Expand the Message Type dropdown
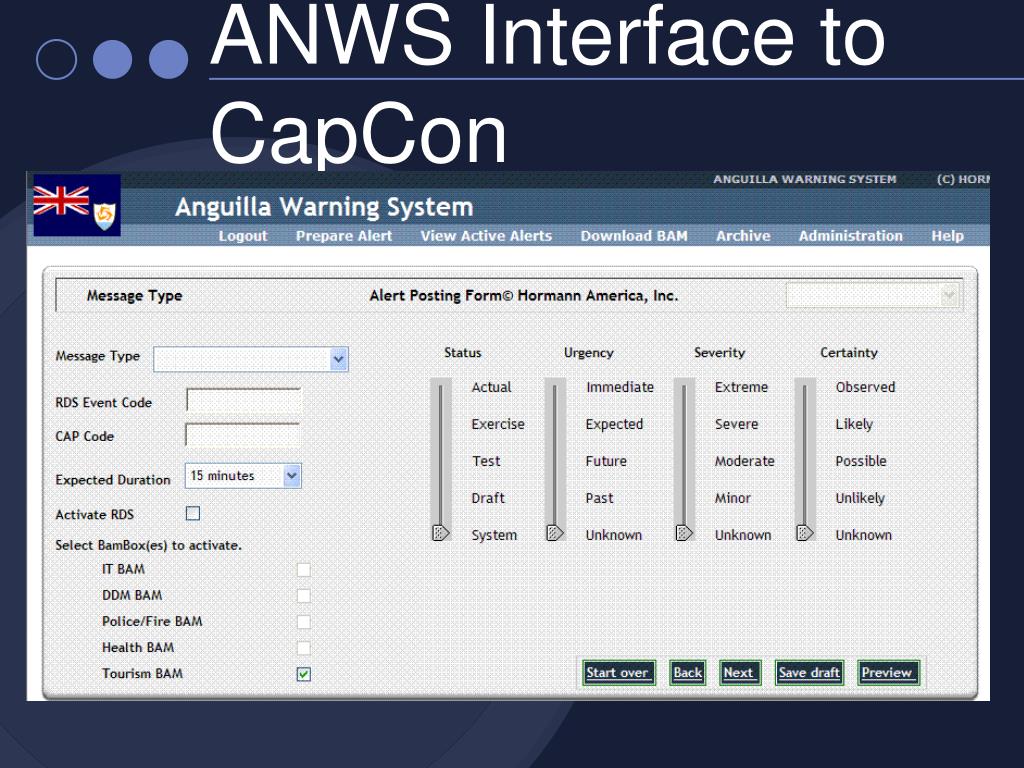1024x768 pixels. [251, 359]
